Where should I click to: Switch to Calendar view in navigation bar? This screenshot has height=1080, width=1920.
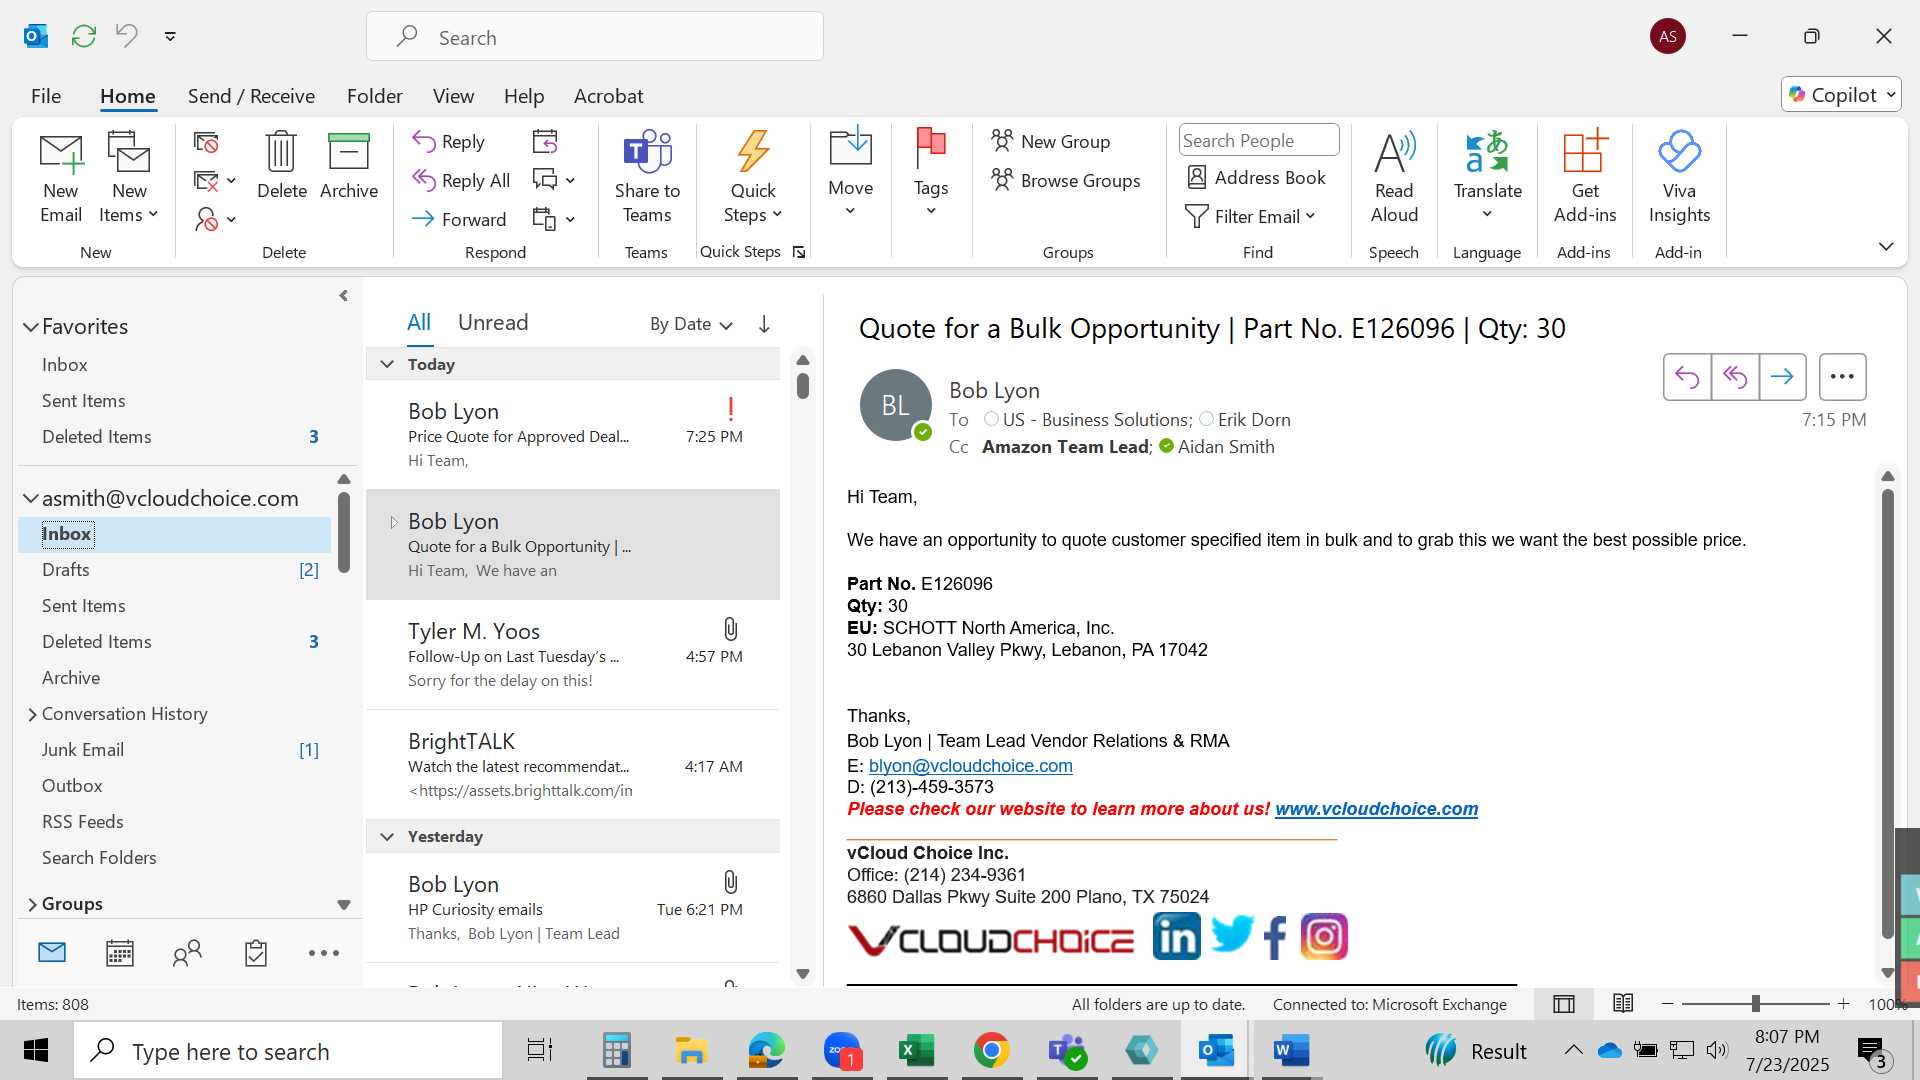[120, 953]
